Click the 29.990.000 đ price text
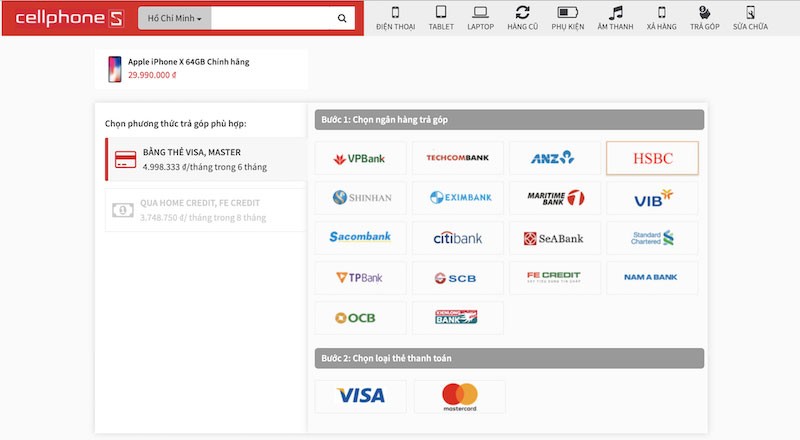800x440 pixels. click(152, 75)
